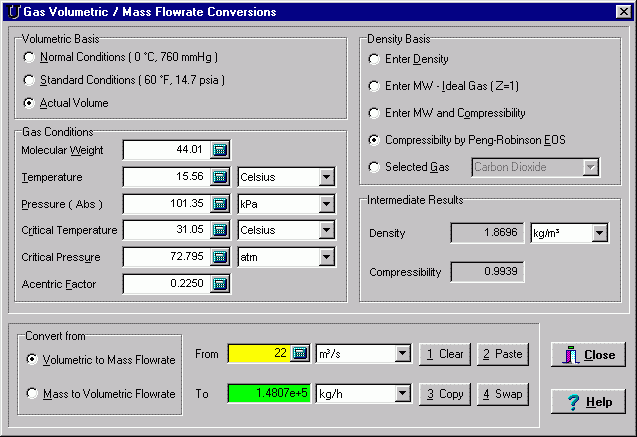Open Critical Pressure unit dropdown showing atm
Screen dimensions: 637x437
326,257
